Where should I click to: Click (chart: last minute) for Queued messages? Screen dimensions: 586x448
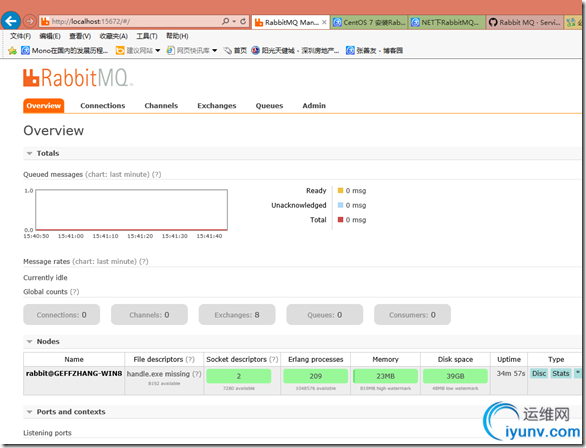(117, 174)
